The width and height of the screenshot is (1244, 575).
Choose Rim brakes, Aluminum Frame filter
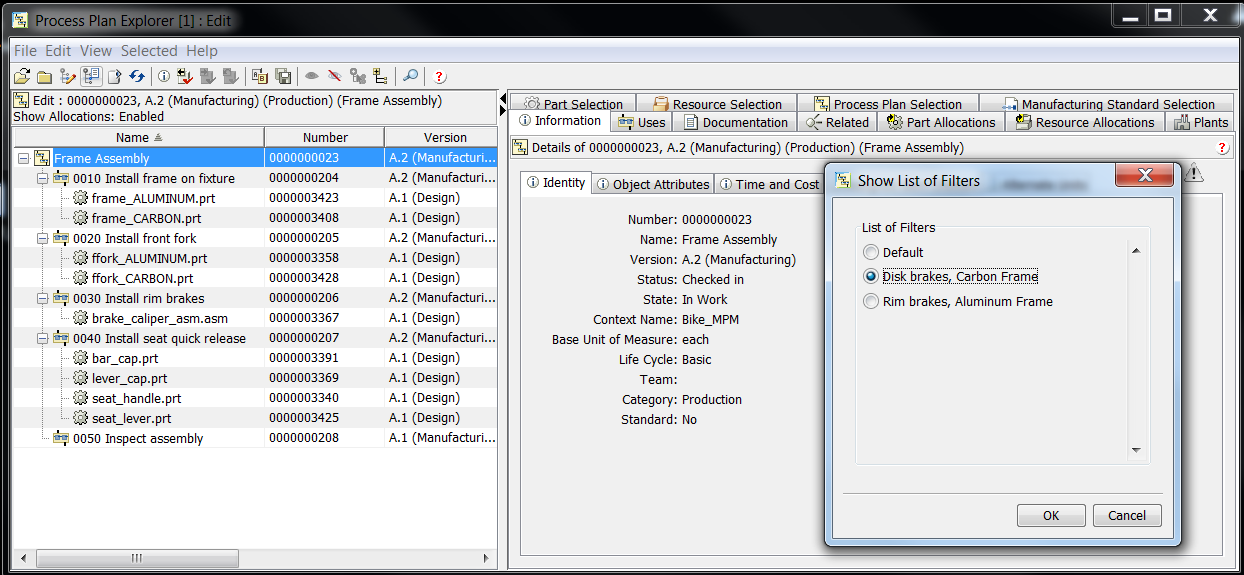(x=871, y=302)
